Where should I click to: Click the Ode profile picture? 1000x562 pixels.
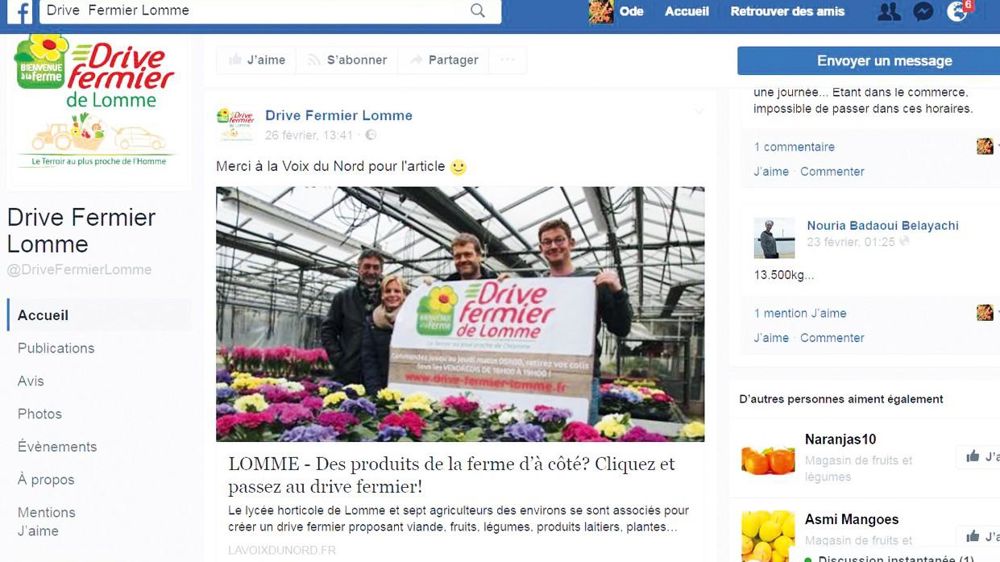(600, 11)
